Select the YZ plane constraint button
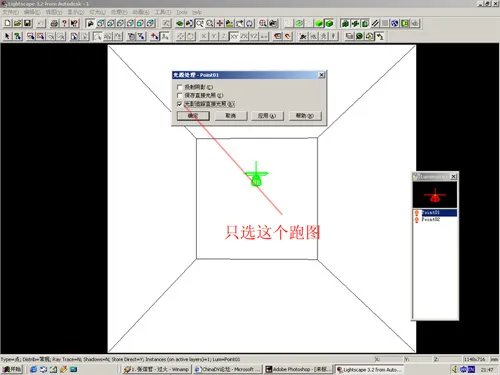Image resolution: width=500 pixels, height=375 pixels. pyautogui.click(x=254, y=36)
